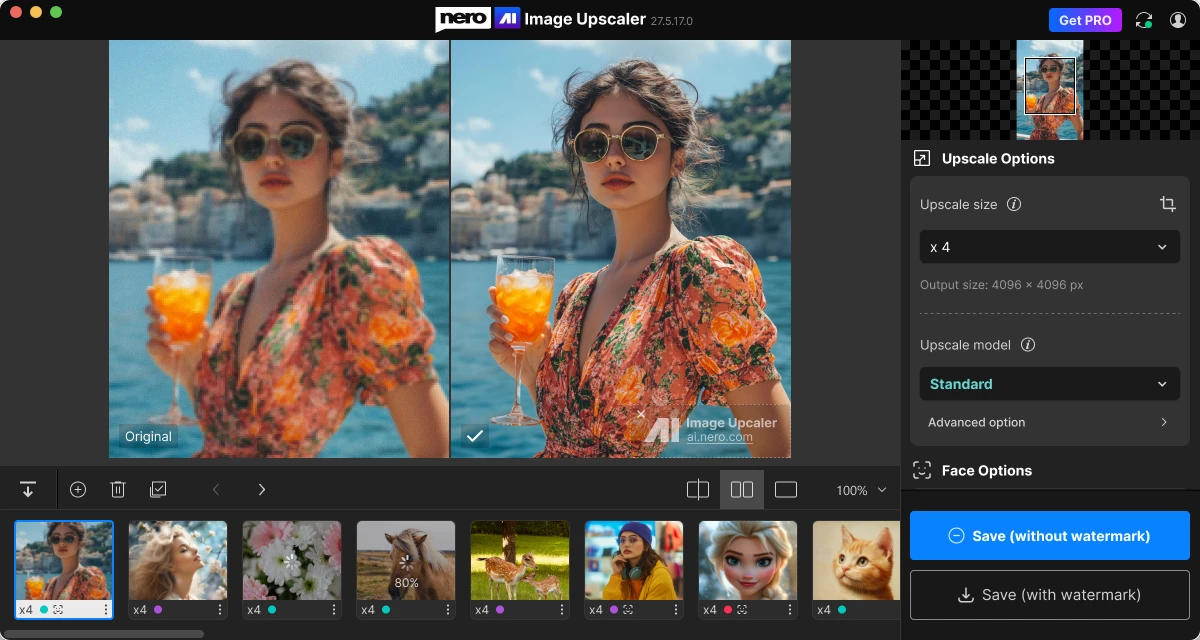This screenshot has width=1200, height=640.
Task: Select the horse thumbnail processing at 80%
Action: click(x=406, y=560)
